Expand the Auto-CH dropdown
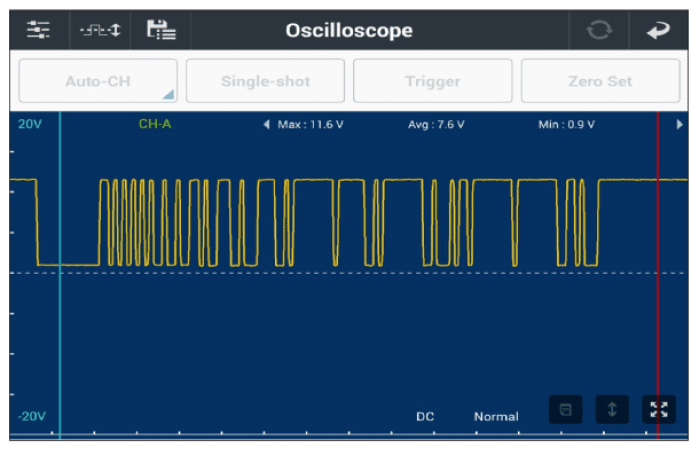Screen dimensions: 698x451 pyautogui.click(x=98, y=81)
